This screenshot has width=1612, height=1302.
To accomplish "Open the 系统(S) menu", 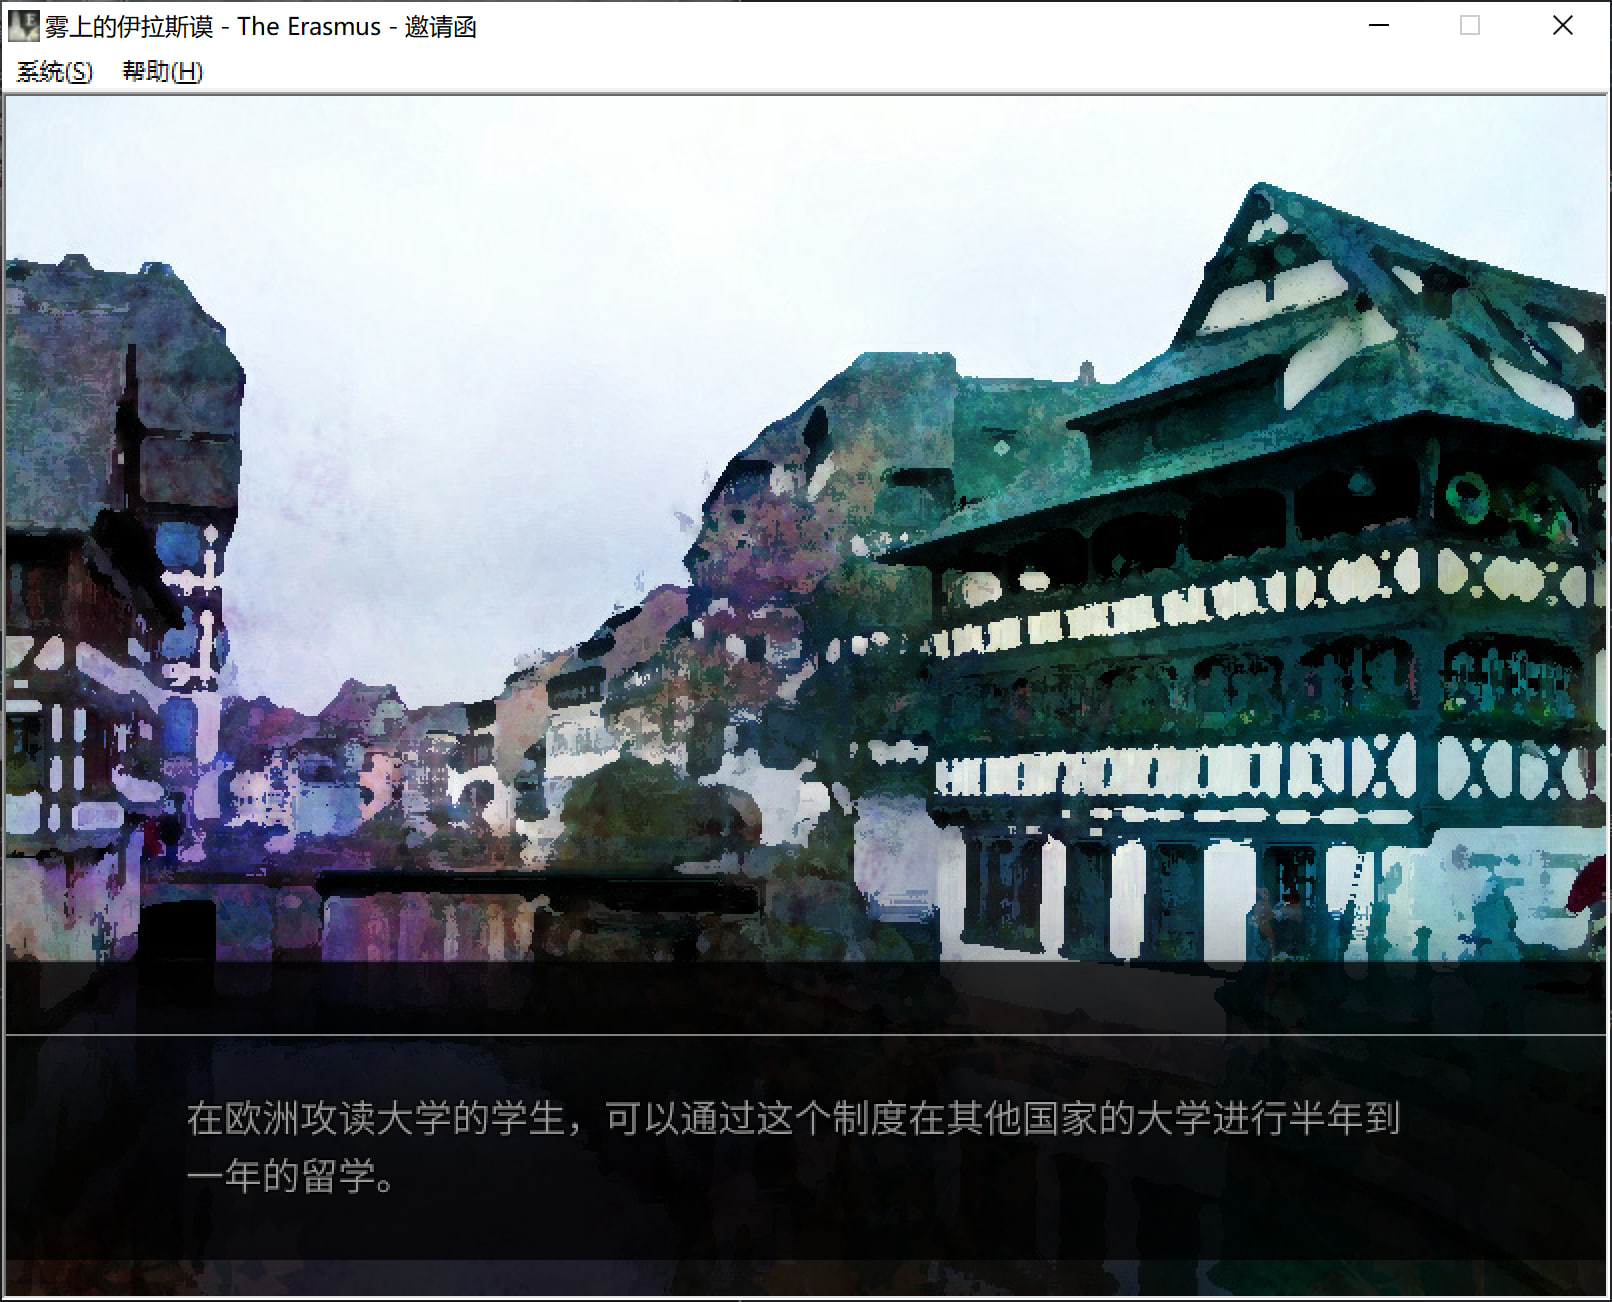I will point(55,72).
